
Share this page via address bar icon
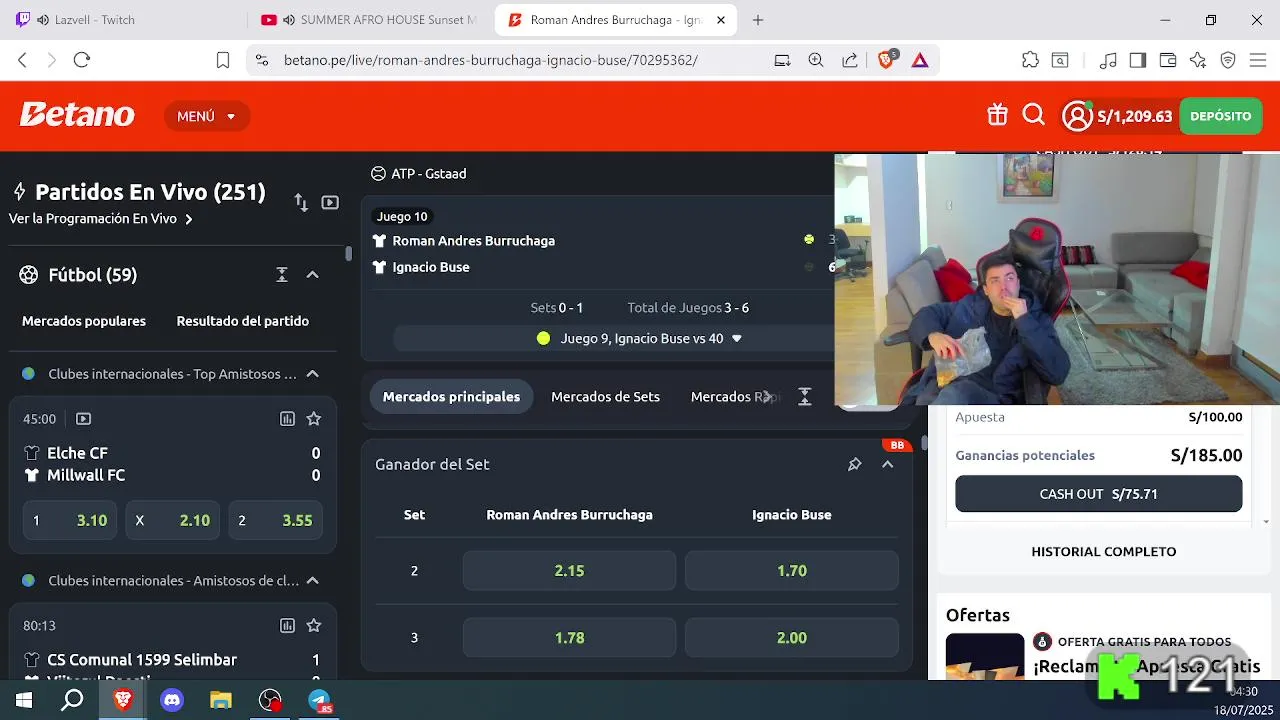pos(850,60)
